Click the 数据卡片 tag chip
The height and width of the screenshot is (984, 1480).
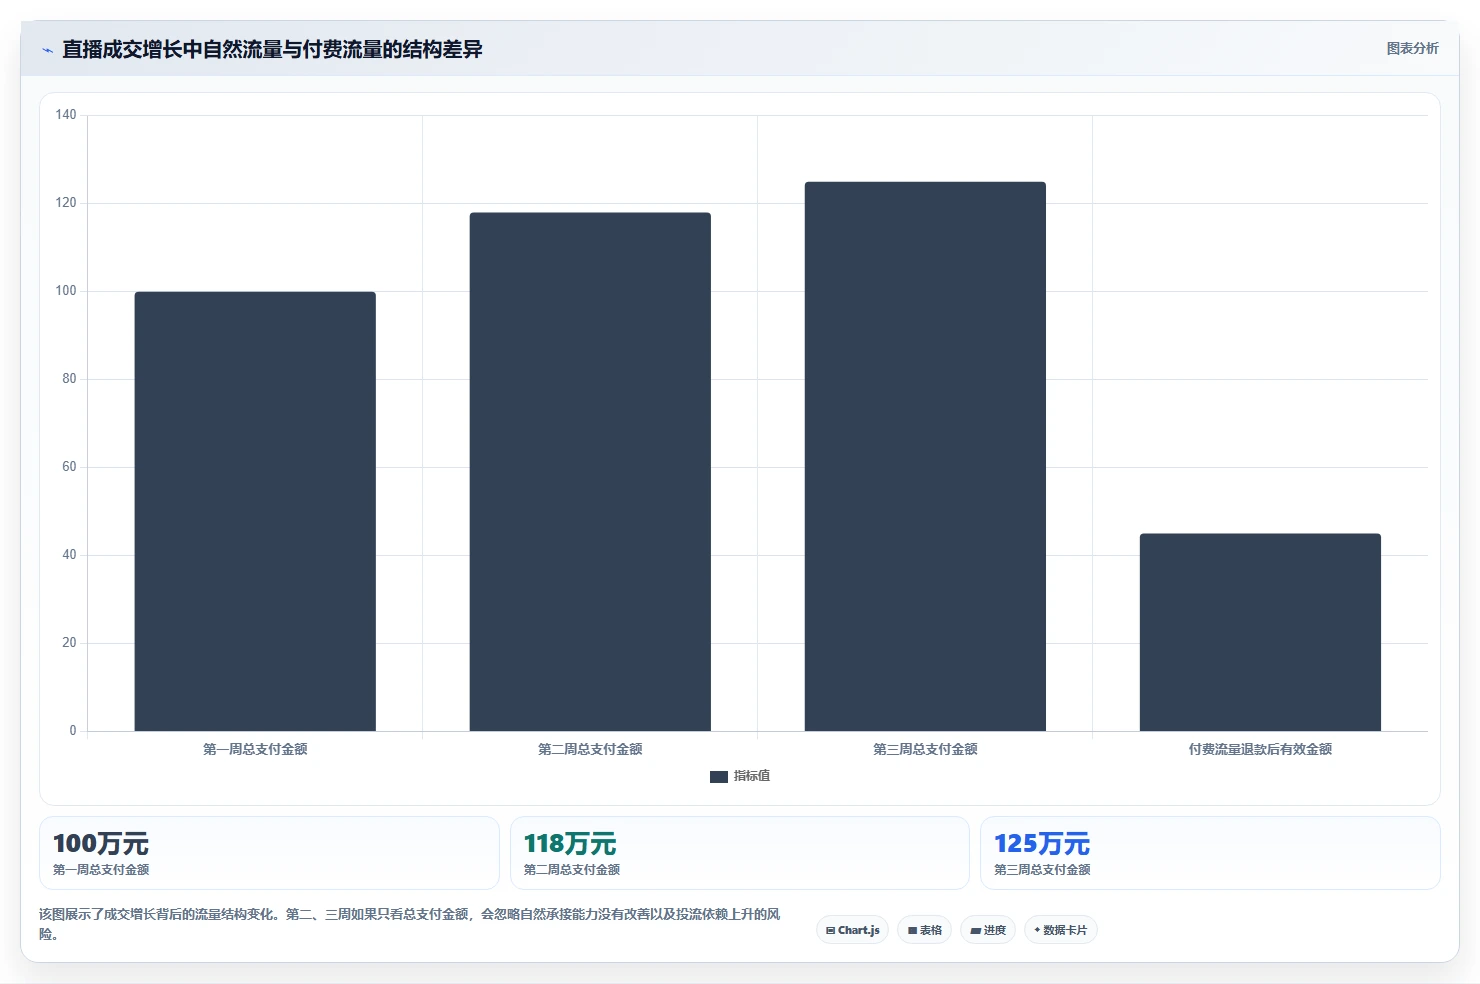[x=1061, y=930]
